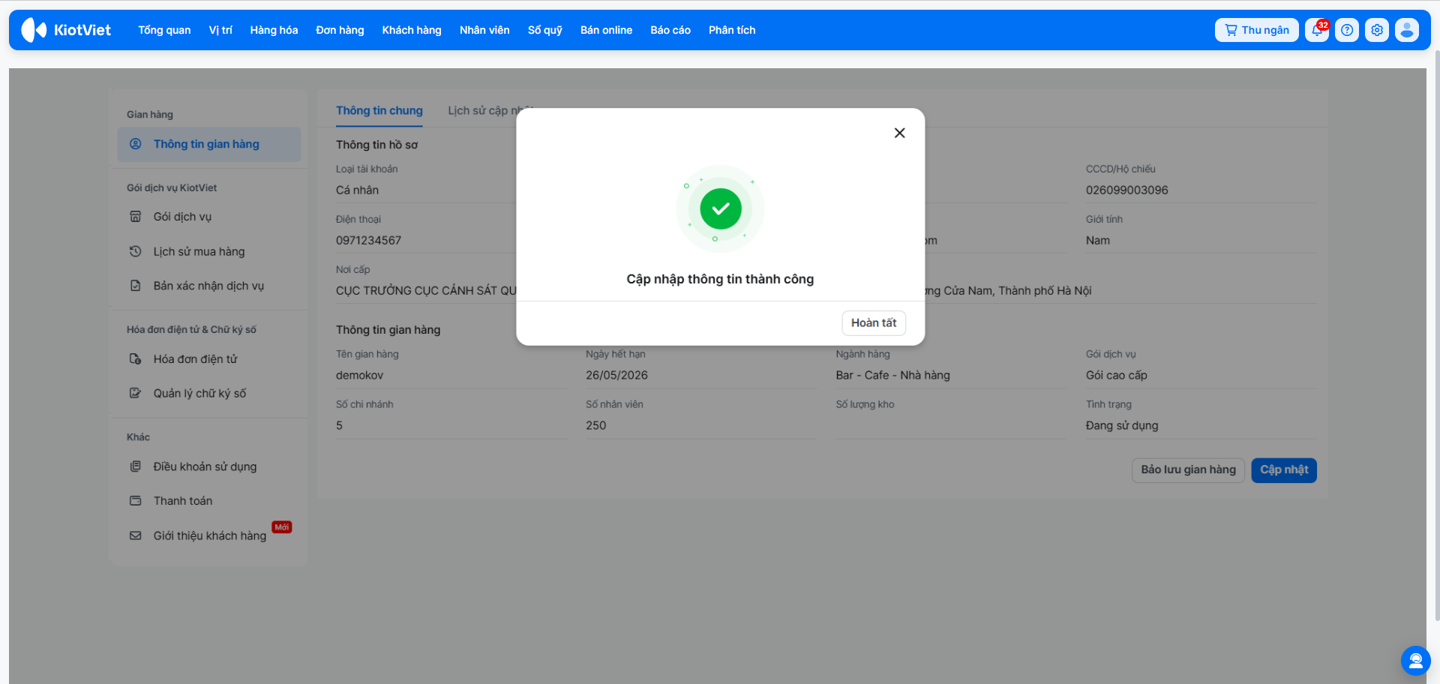This screenshot has width=1440, height=684.
Task: Select Hóa đơn điện tử sidebar item
Action: [195, 359]
